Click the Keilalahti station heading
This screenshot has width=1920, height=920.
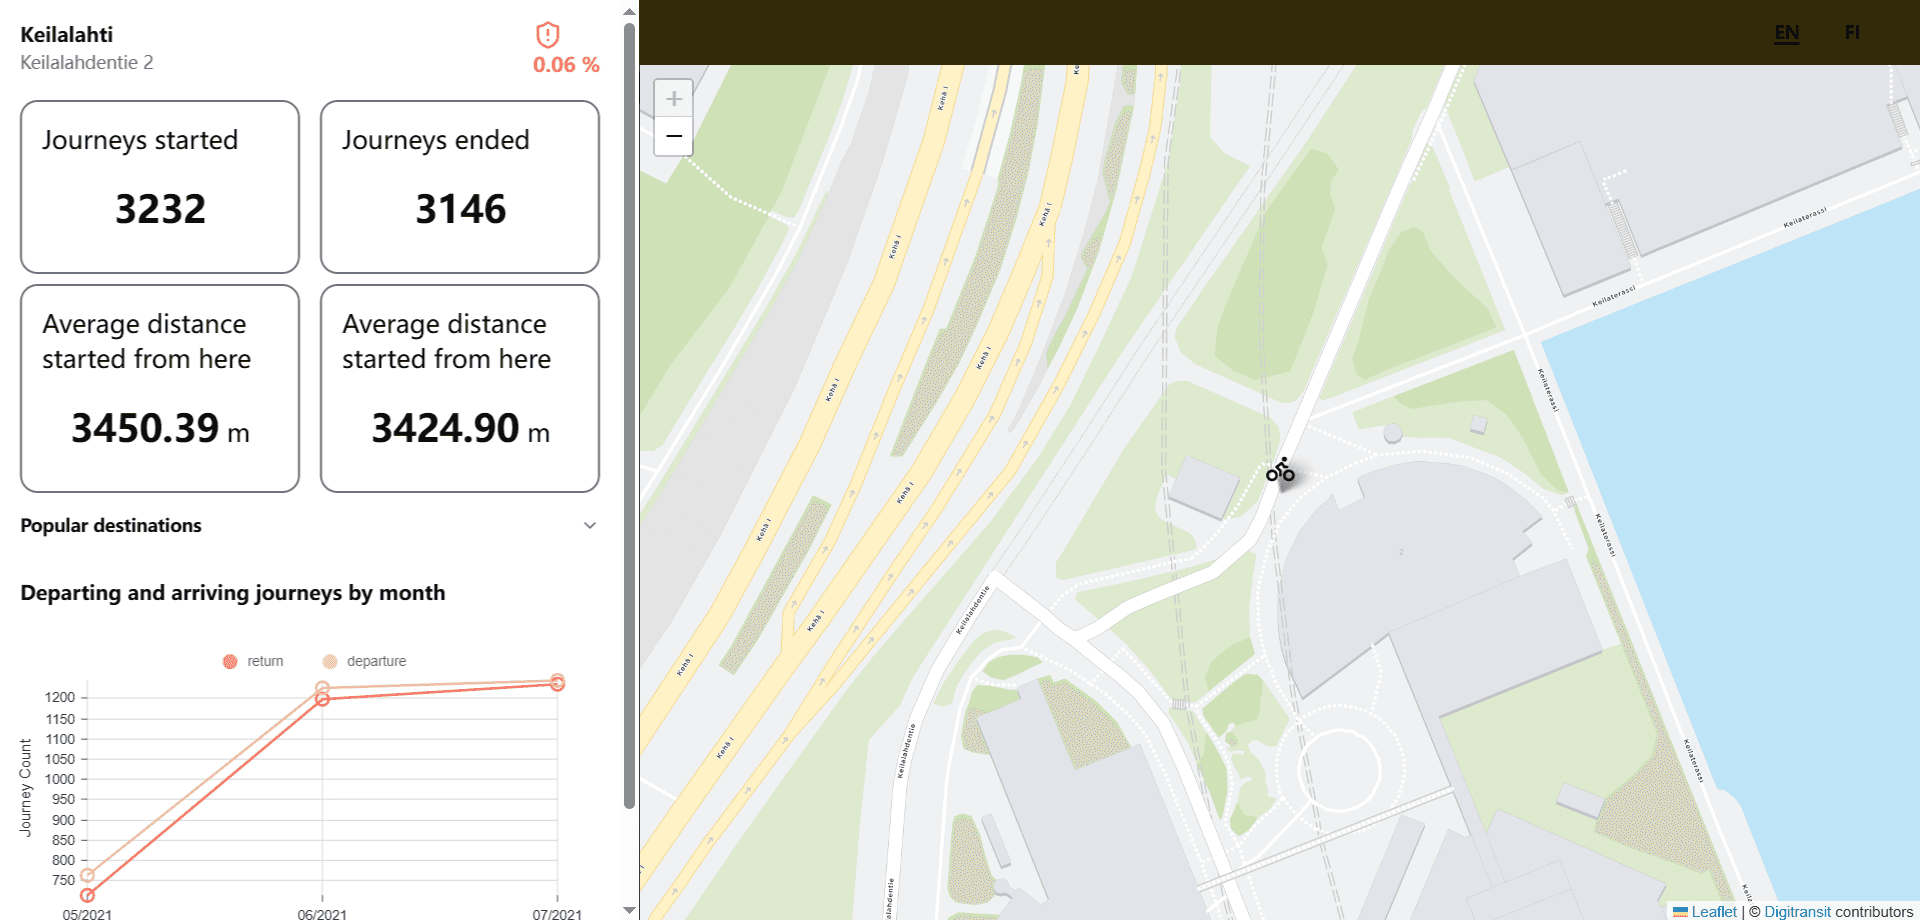click(x=67, y=33)
